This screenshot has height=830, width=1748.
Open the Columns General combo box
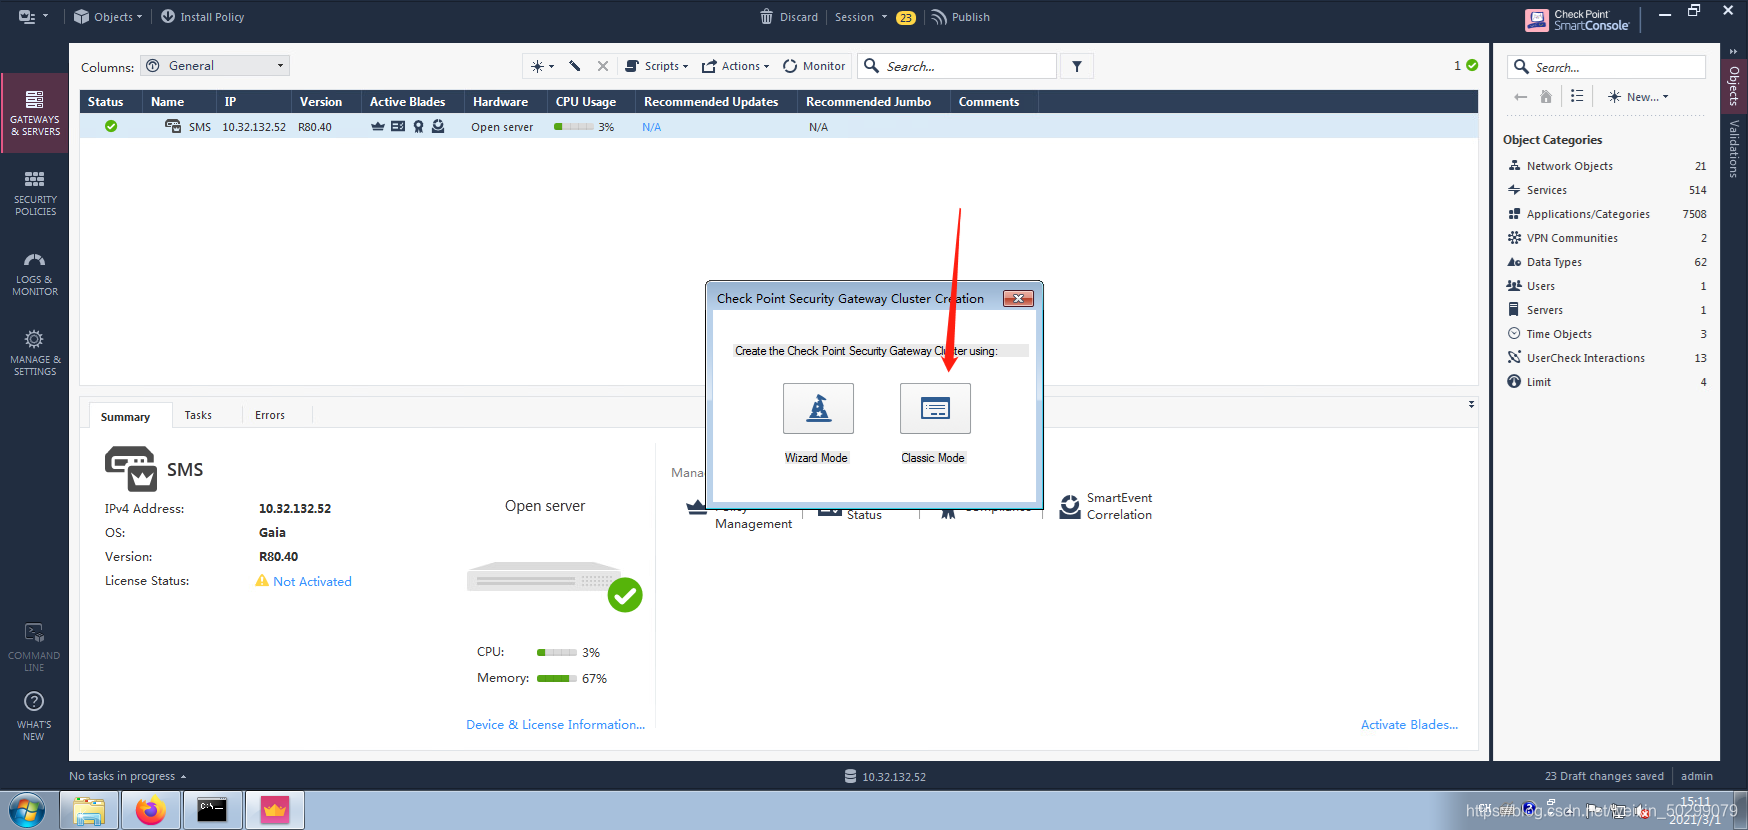click(215, 66)
